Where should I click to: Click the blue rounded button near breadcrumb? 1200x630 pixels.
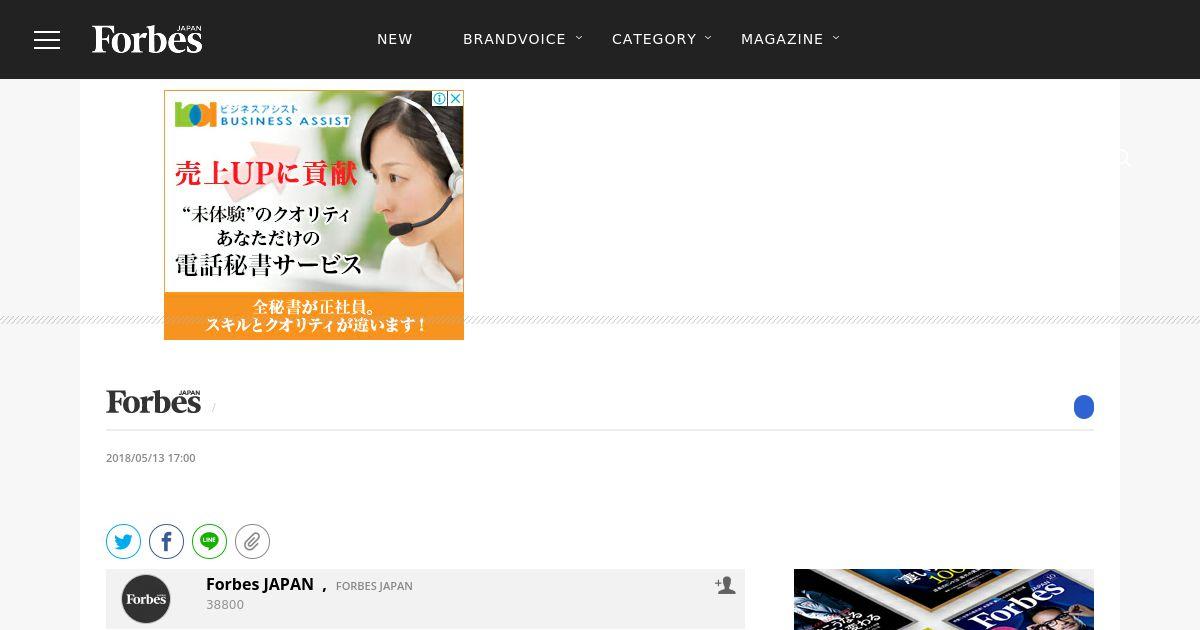point(1084,407)
